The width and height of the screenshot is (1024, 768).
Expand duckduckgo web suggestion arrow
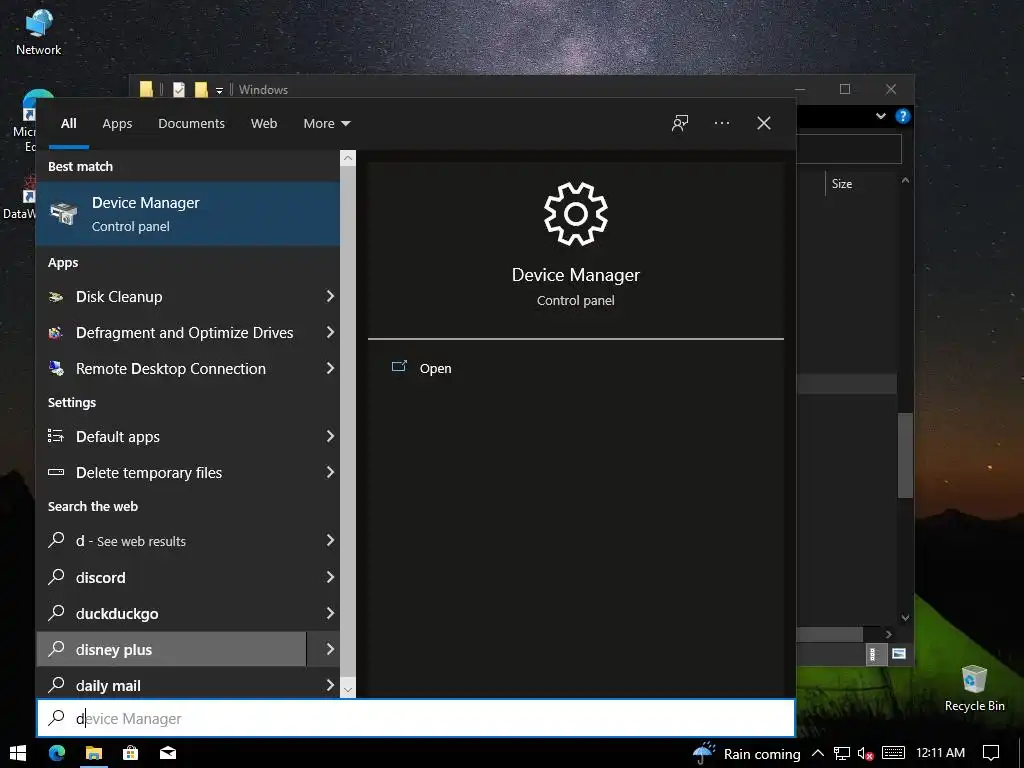pyautogui.click(x=330, y=613)
